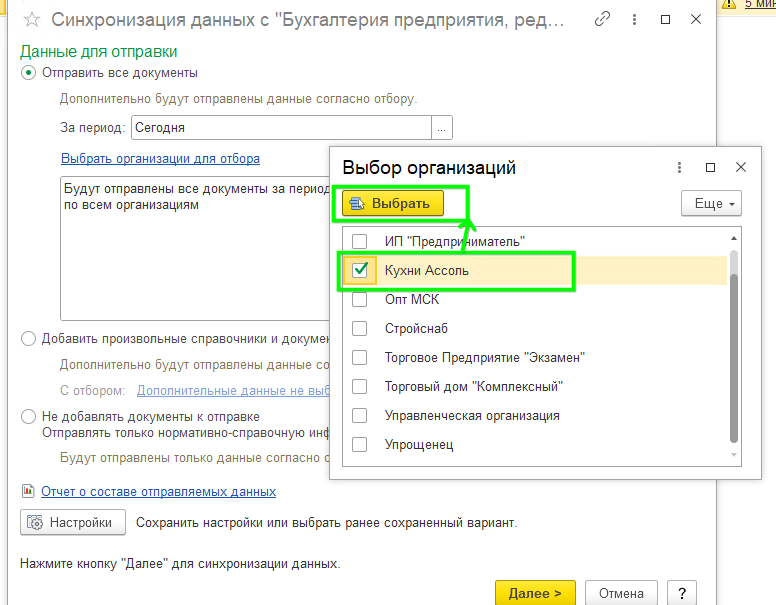Check the ИП "Предприниматель" checkbox
Screen dimensions: 776x605
click(359, 241)
